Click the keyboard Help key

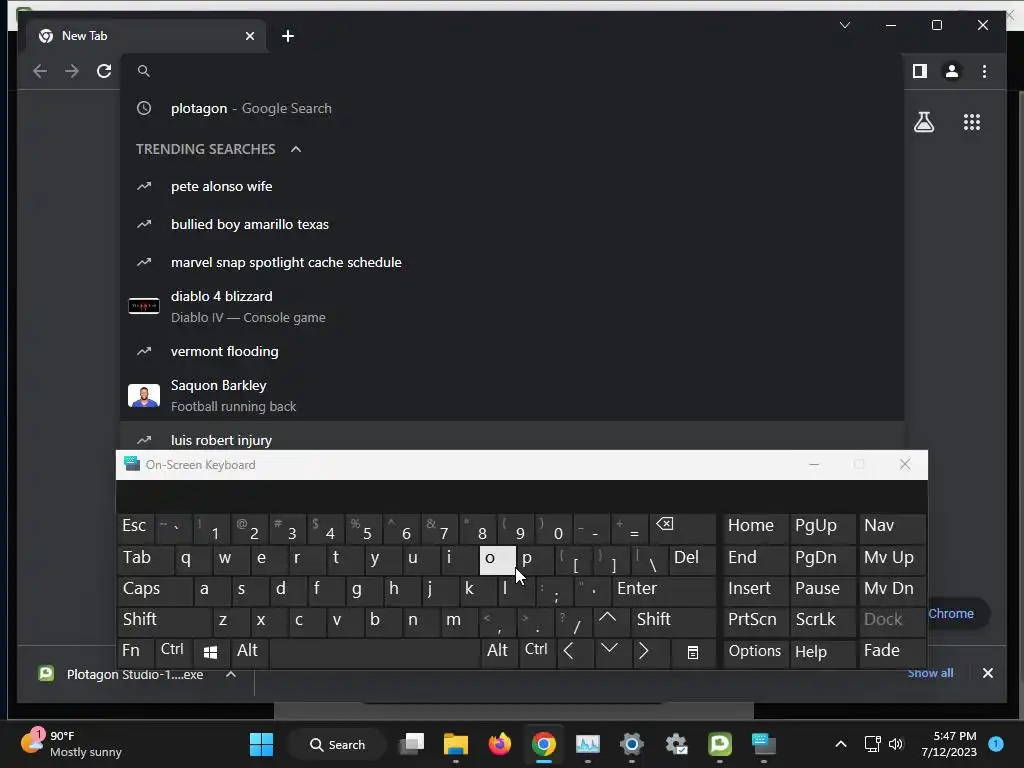tap(822, 652)
